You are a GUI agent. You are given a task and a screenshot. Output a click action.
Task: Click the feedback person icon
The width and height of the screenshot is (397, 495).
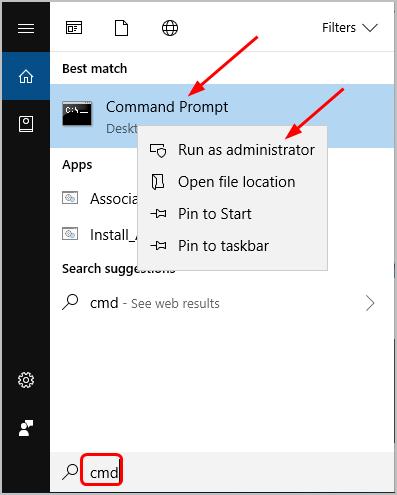[x=26, y=428]
